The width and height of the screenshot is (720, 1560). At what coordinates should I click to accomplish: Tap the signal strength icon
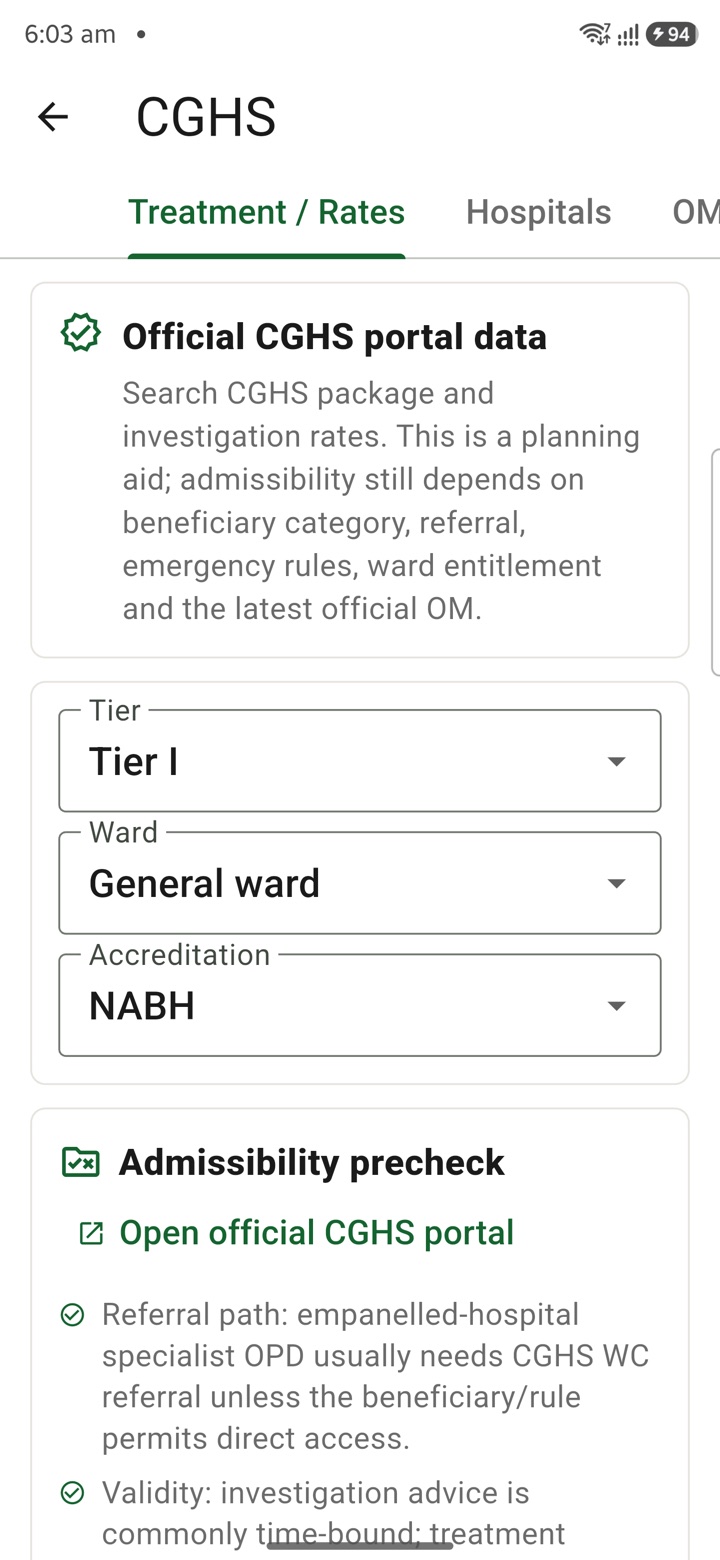tap(628, 35)
